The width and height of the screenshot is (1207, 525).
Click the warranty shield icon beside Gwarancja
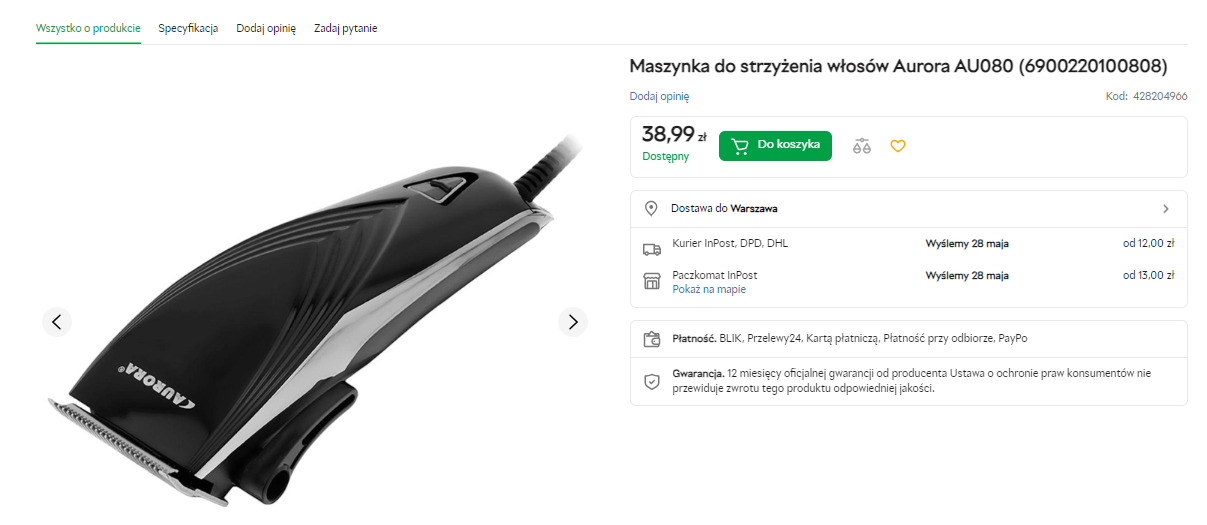tap(652, 381)
